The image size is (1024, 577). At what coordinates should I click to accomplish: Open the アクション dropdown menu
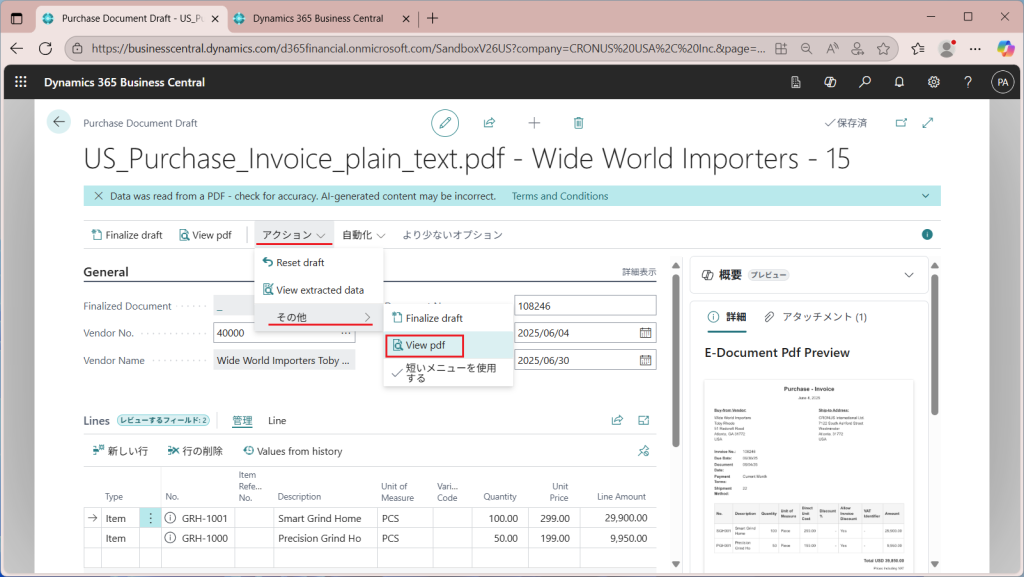click(x=294, y=234)
